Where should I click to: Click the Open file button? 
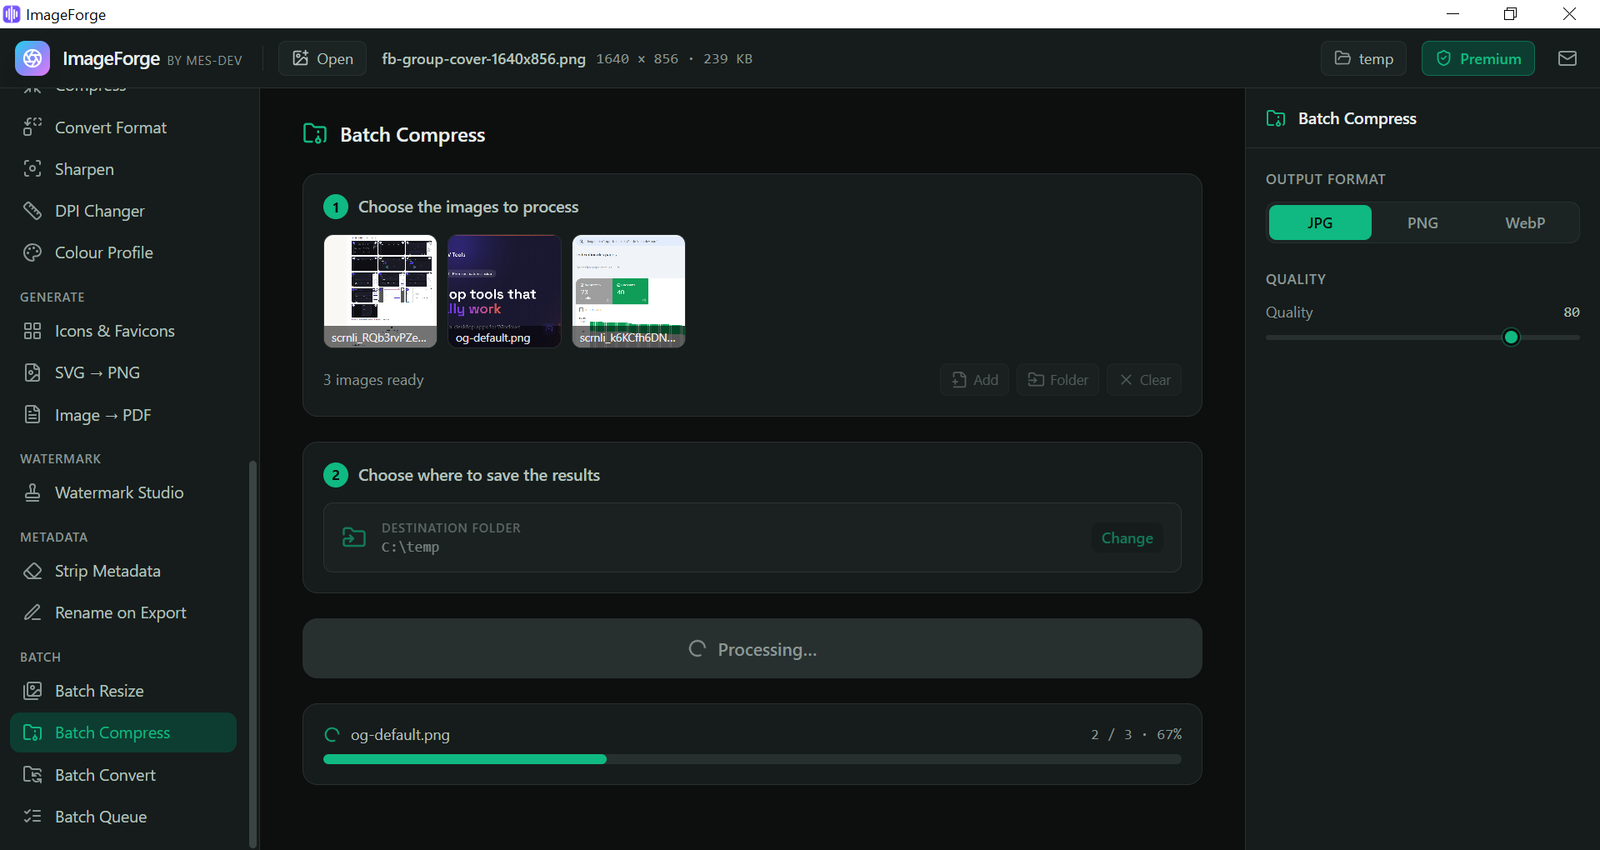(x=322, y=59)
